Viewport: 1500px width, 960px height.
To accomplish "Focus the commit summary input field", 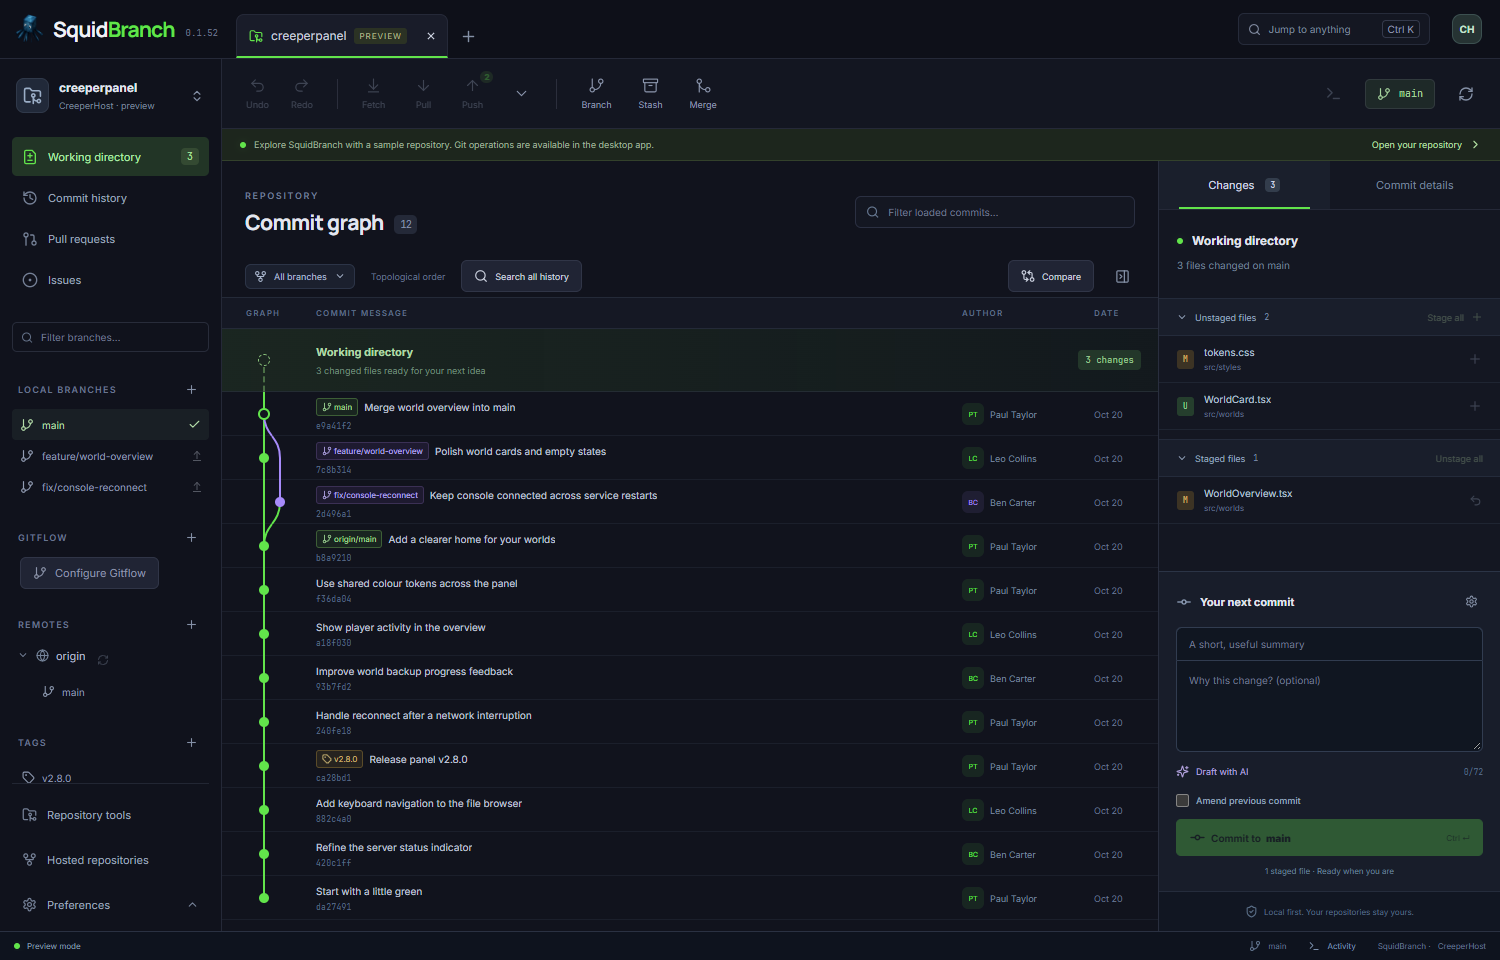I will point(1329,645).
